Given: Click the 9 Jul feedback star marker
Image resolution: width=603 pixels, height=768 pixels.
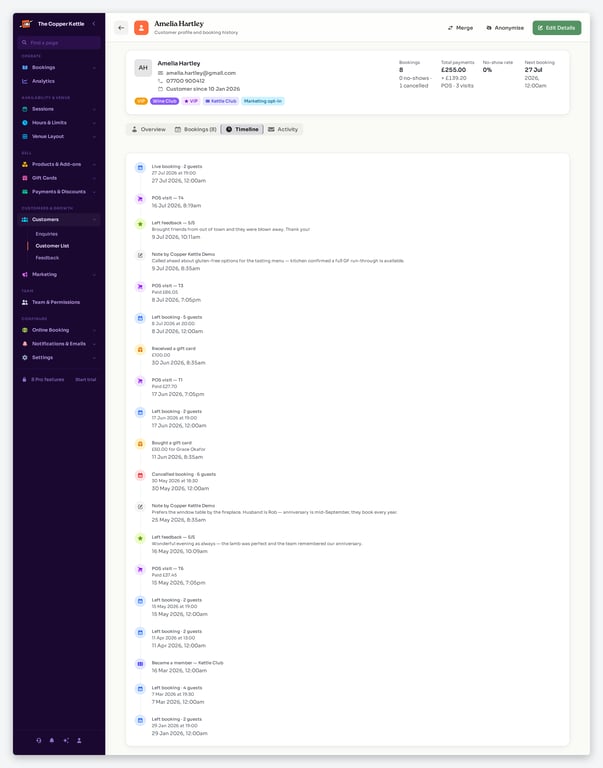Looking at the screenshot, I should pyautogui.click(x=140, y=224).
